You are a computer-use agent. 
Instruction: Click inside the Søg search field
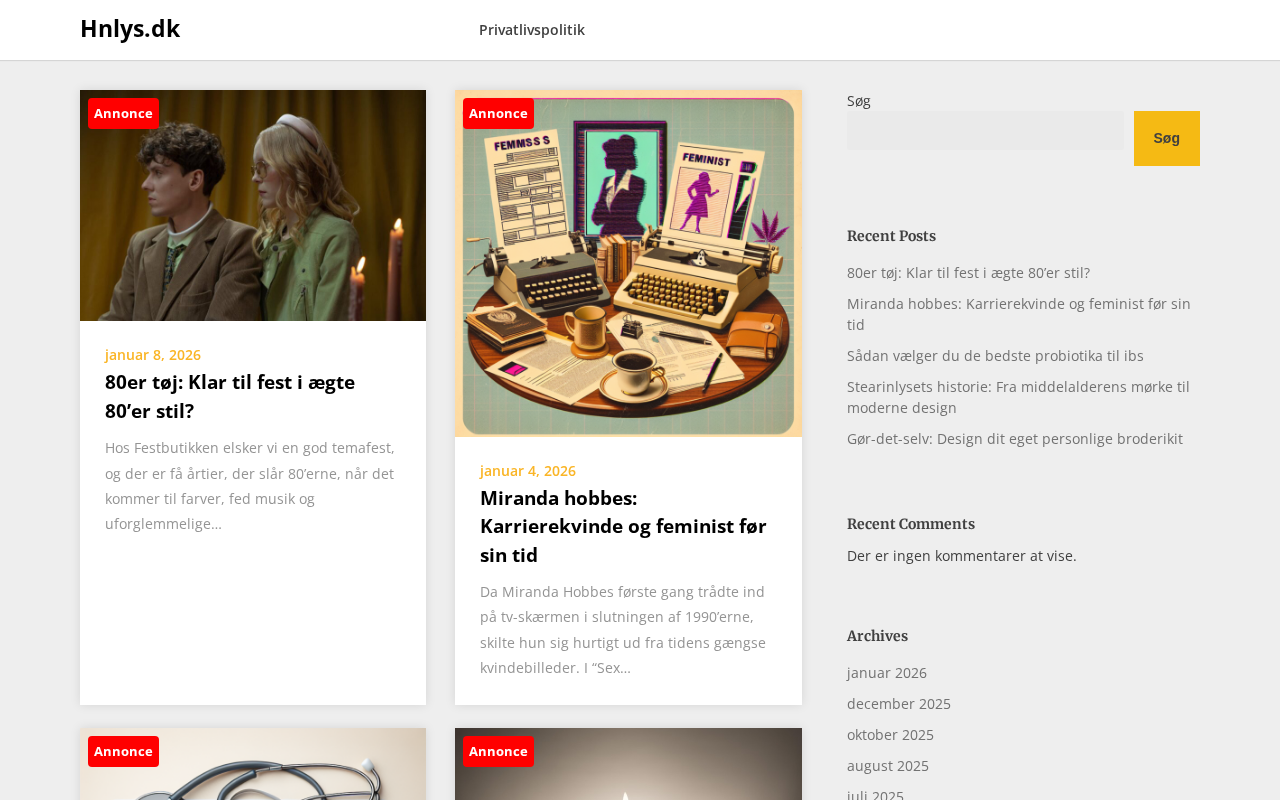[x=985, y=130]
